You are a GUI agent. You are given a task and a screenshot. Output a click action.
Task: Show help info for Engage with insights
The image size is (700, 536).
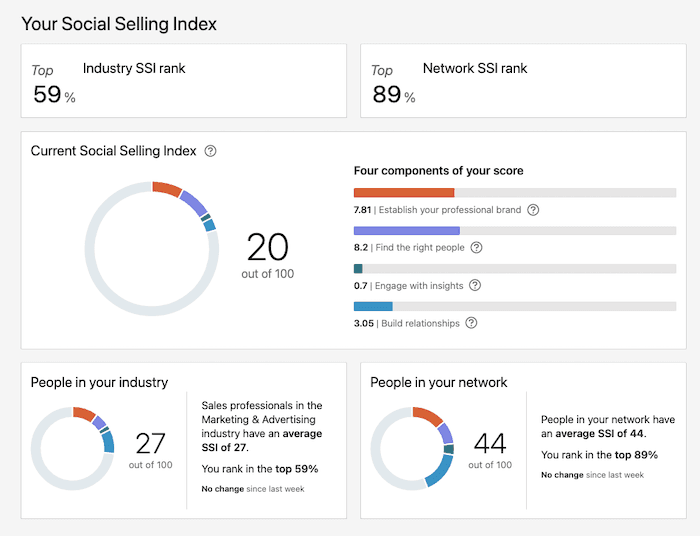pos(474,285)
